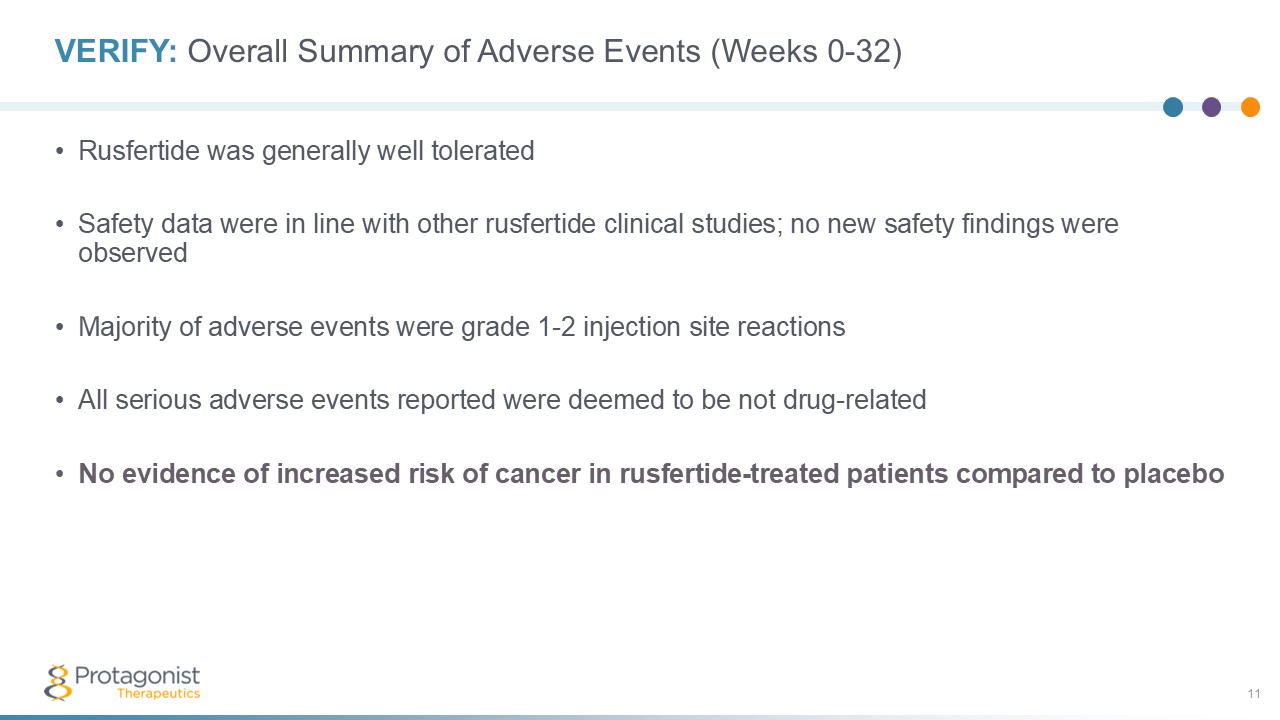
Task: Click the gradient bar along the slide bottom
Action: tap(640, 716)
